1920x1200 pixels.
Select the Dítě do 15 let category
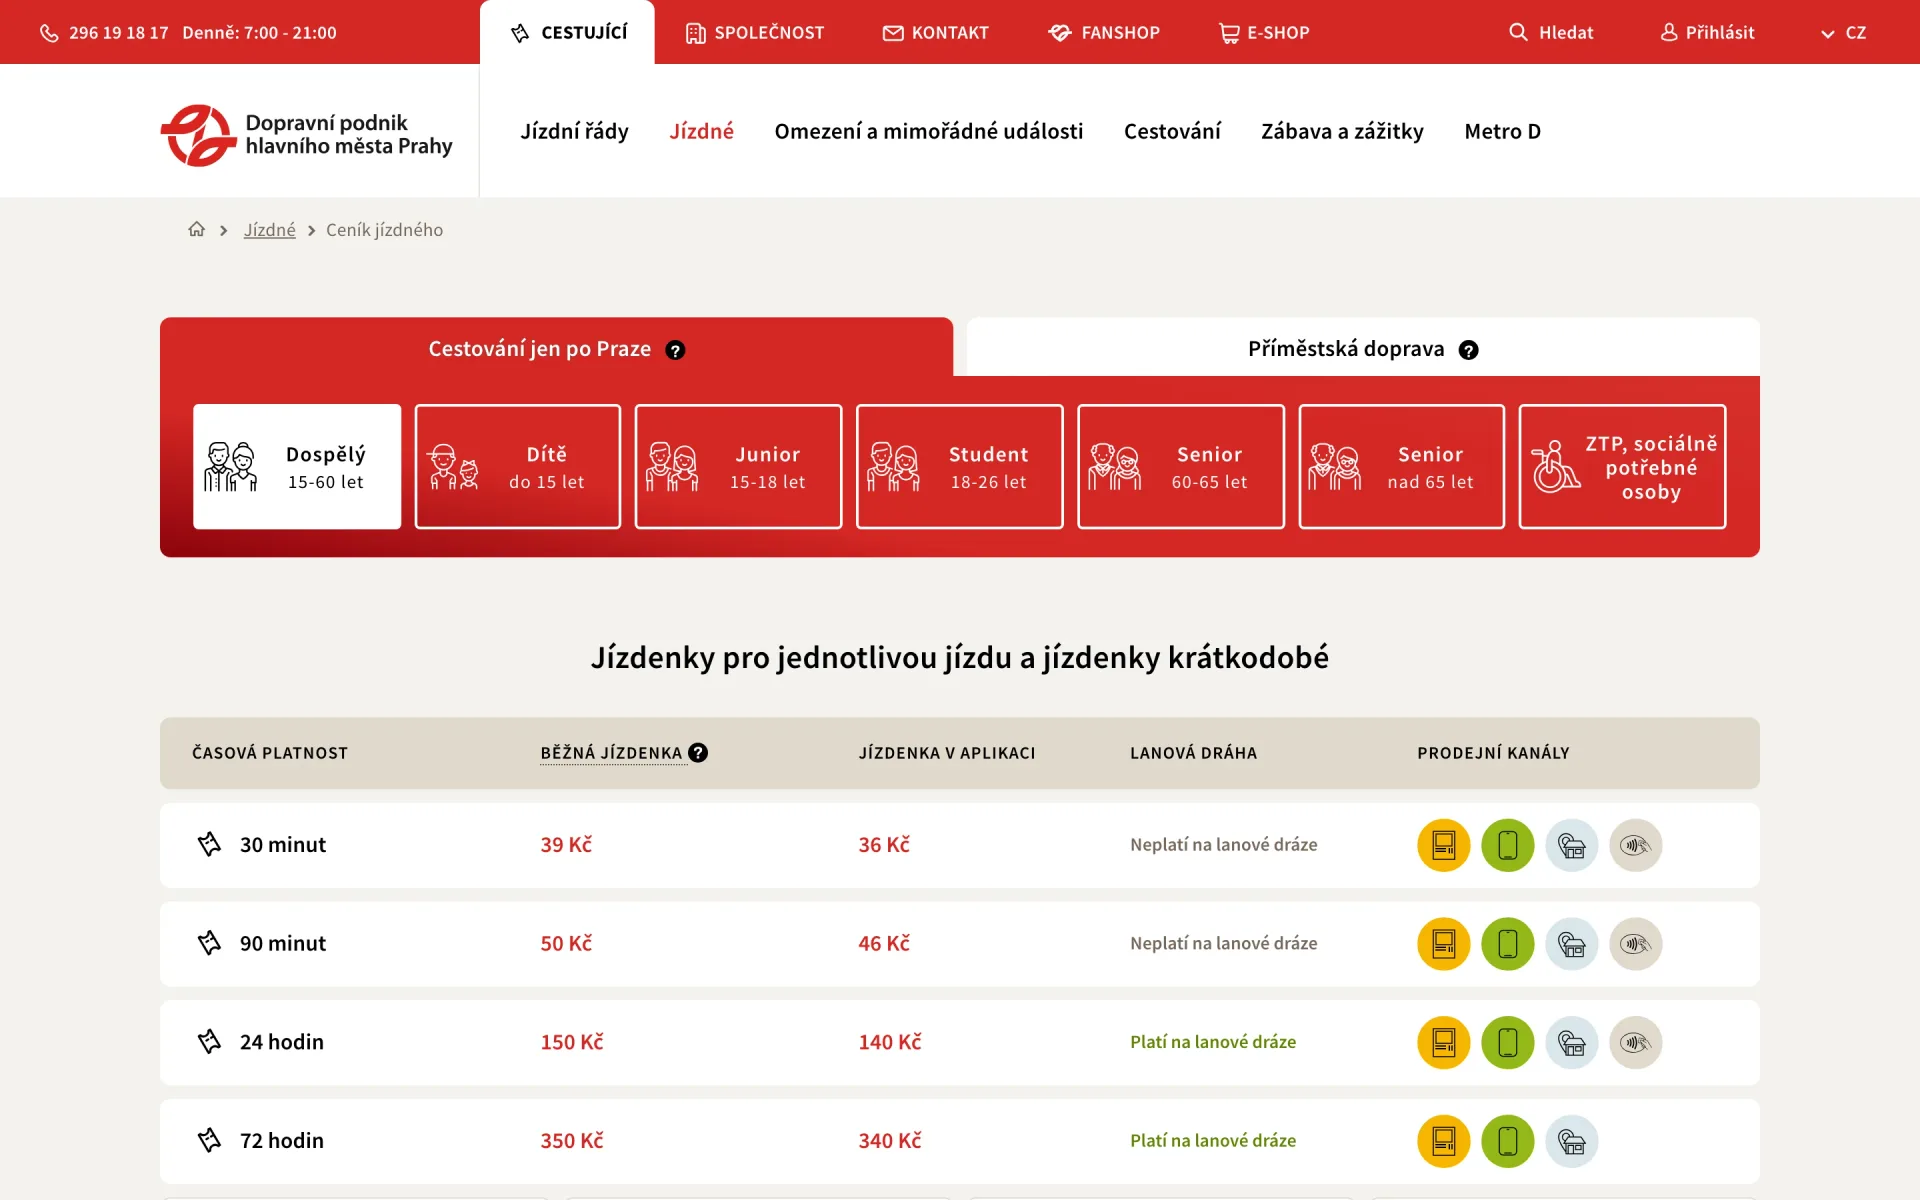point(517,467)
